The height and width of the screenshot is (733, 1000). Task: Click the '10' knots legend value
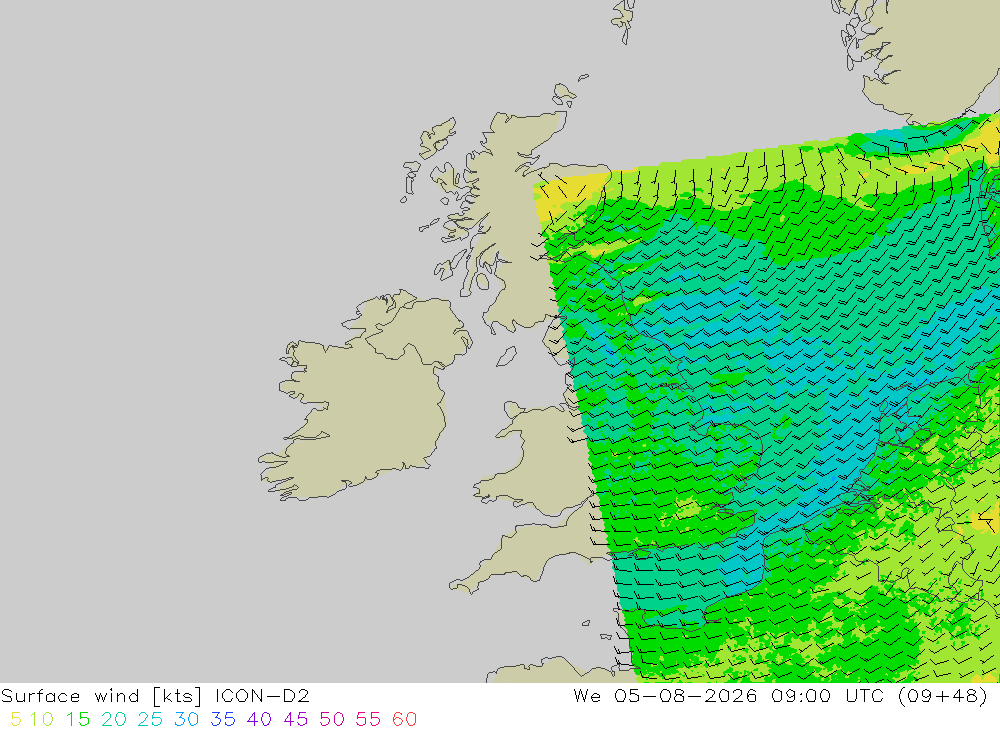[x=41, y=720]
